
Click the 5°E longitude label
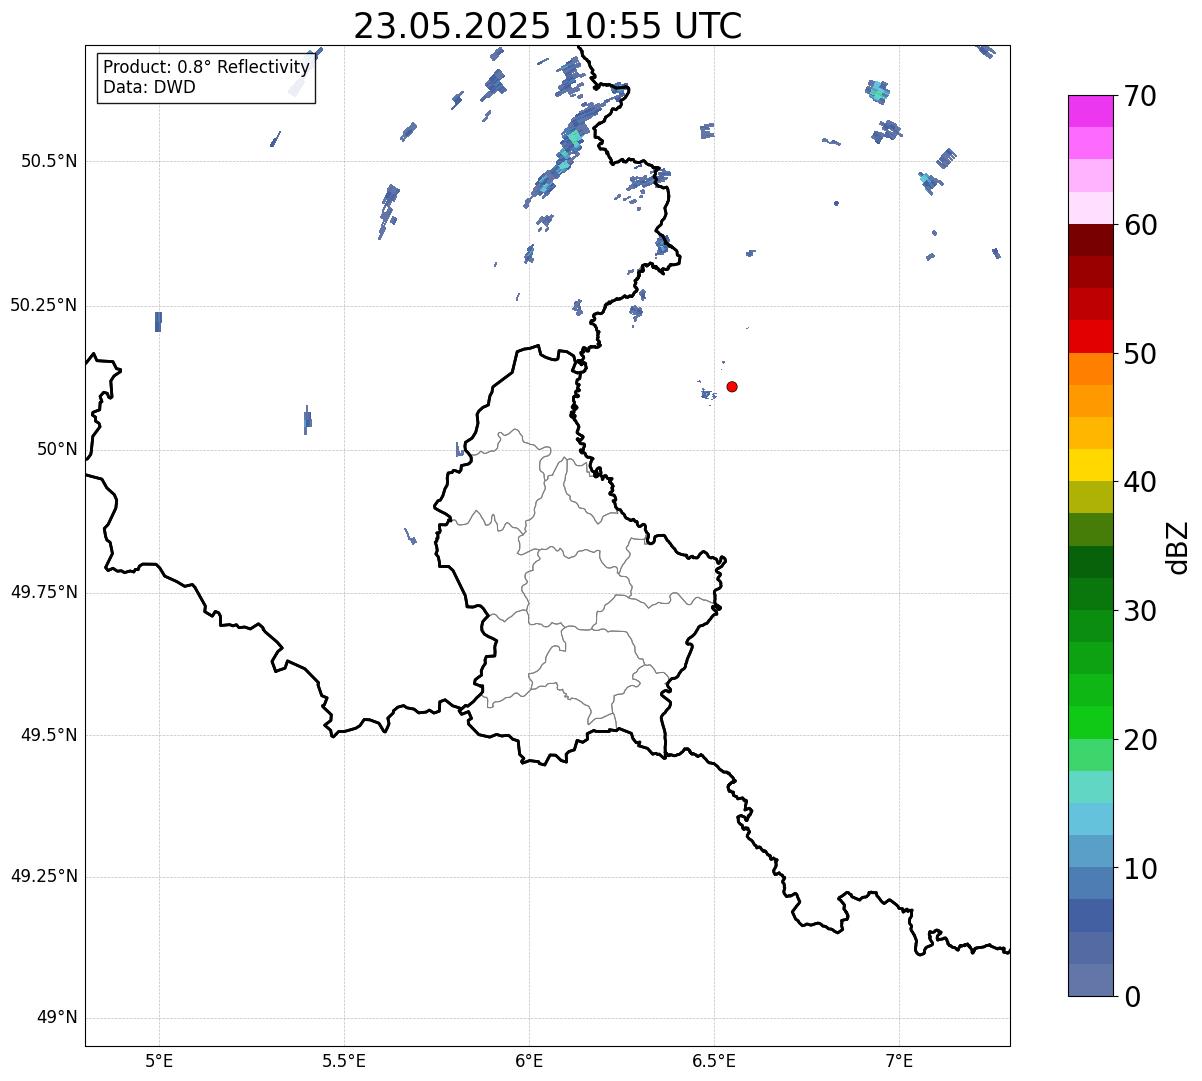point(159,1060)
